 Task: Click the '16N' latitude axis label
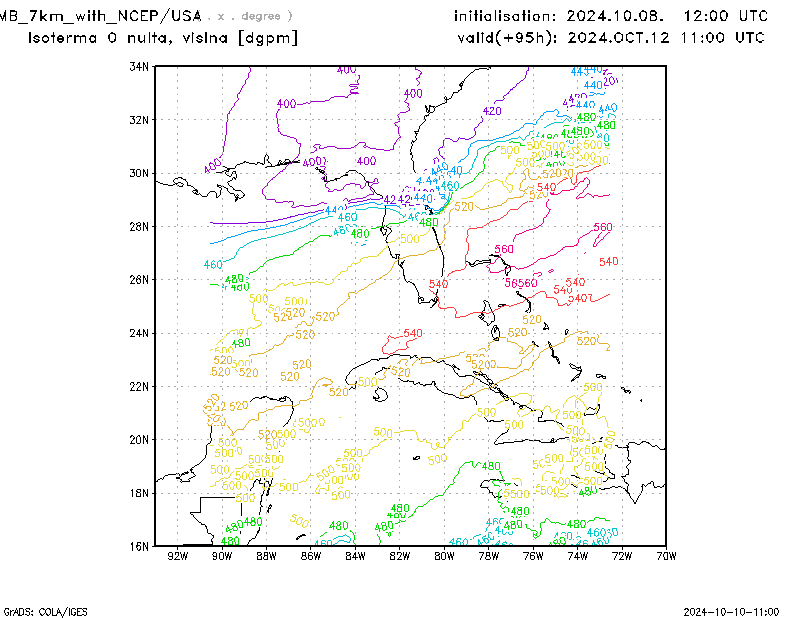[x=139, y=546]
